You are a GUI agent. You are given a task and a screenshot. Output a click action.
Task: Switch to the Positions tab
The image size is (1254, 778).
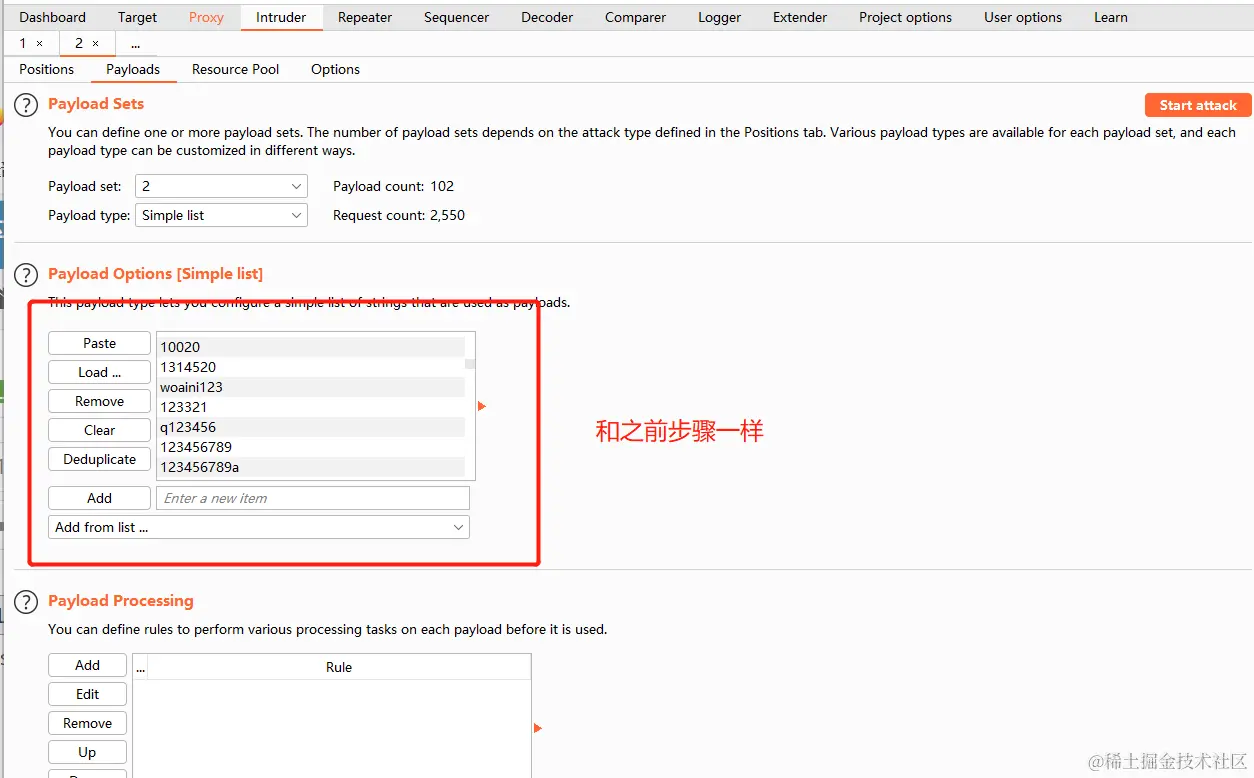[x=46, y=69]
